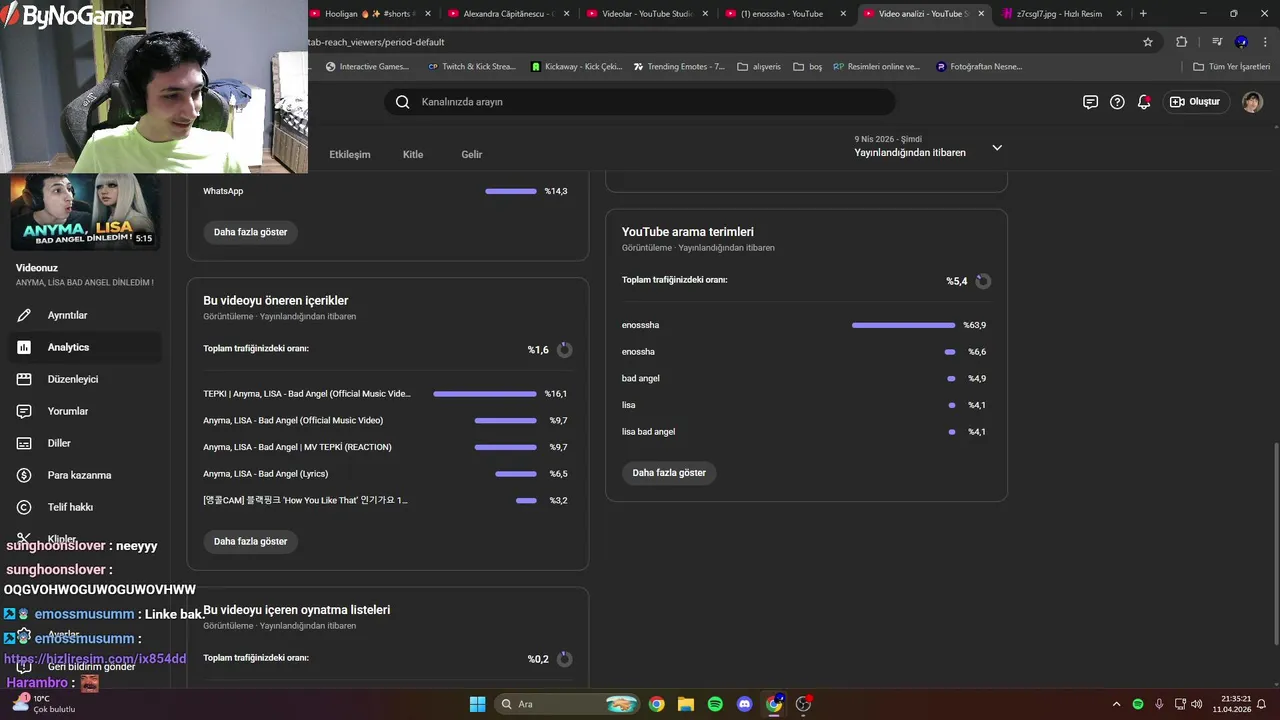Open the Düzenleyici editor icon

point(24,379)
